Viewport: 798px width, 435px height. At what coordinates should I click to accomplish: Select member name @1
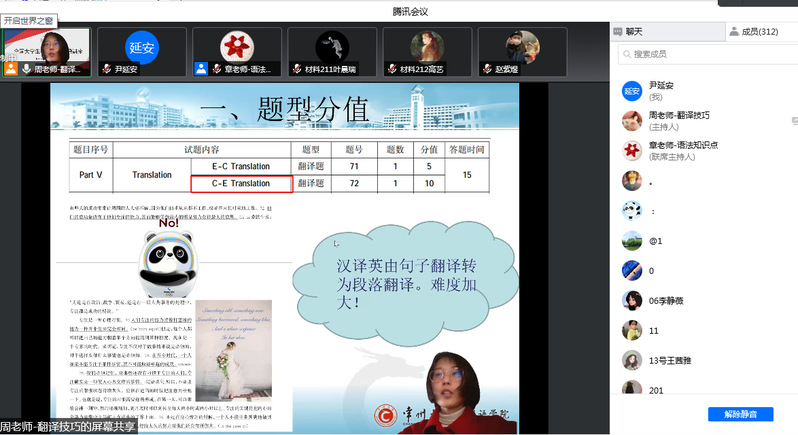(x=656, y=241)
